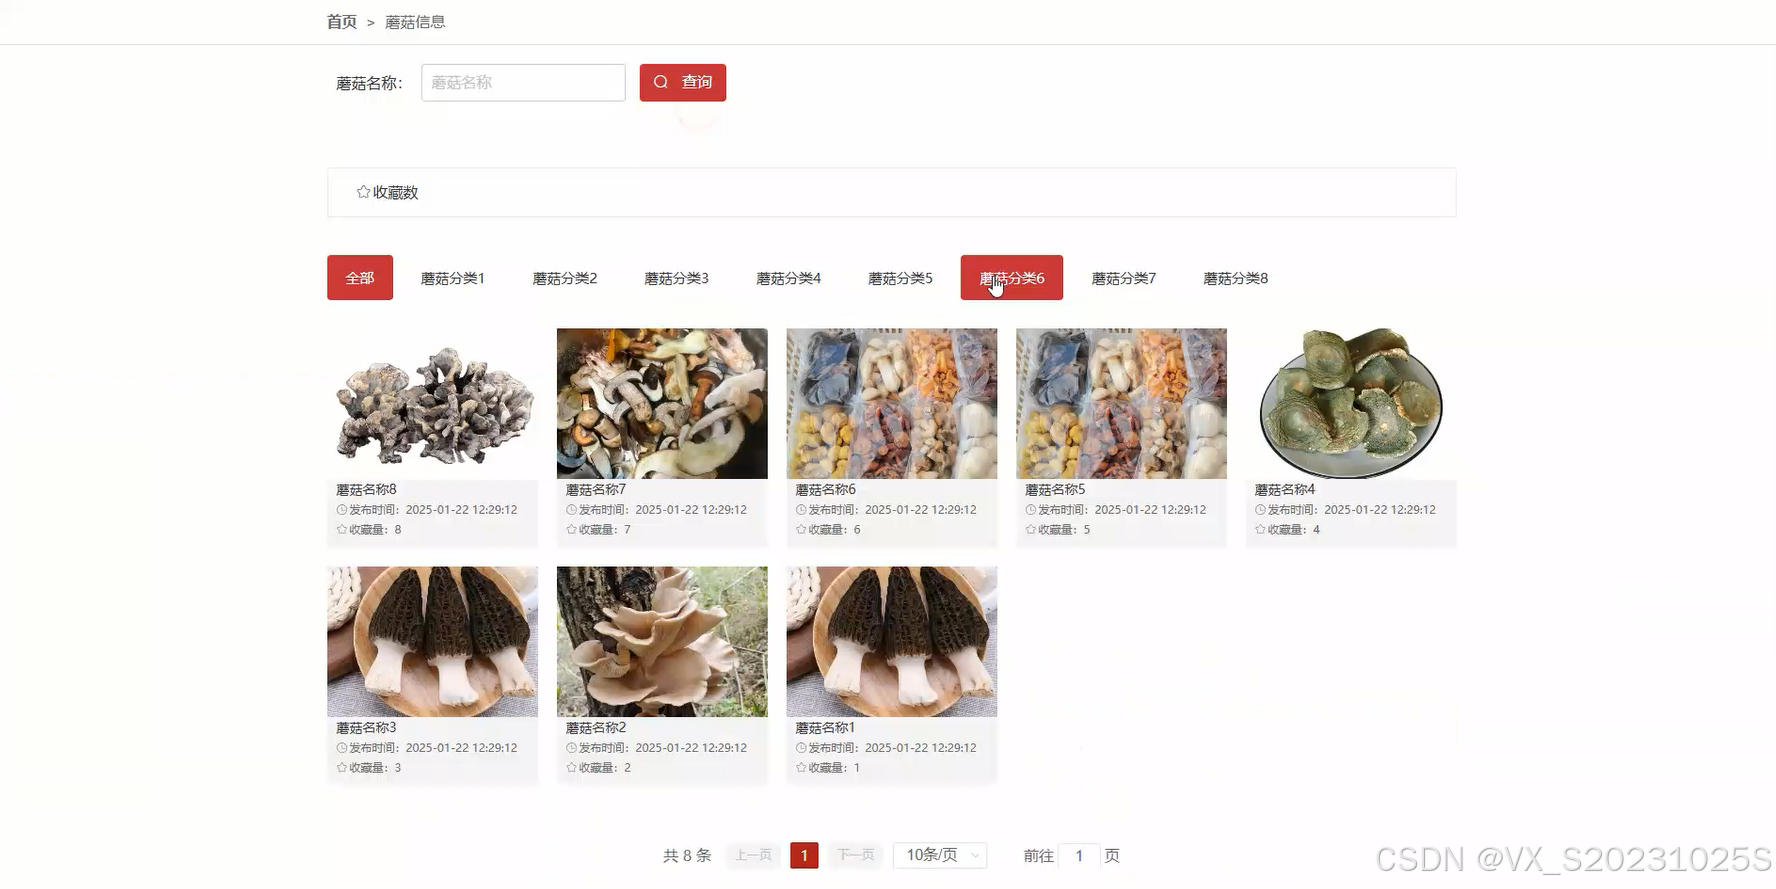Click the clock icon on 蘑菇名称2 card

click(572, 748)
